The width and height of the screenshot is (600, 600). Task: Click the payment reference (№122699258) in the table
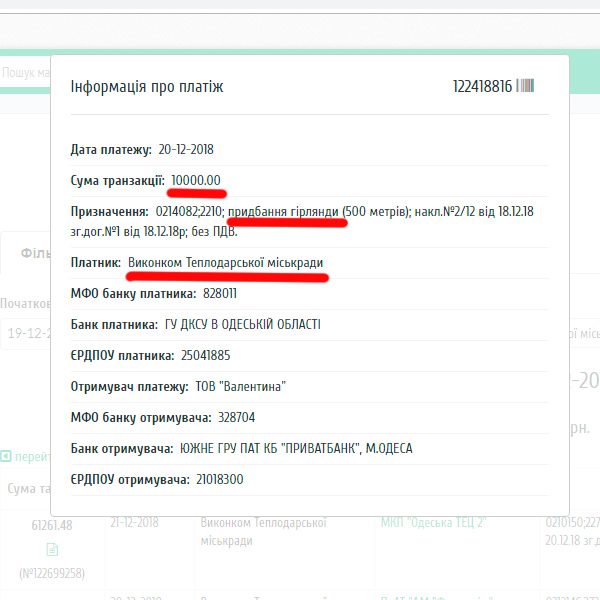point(52,573)
